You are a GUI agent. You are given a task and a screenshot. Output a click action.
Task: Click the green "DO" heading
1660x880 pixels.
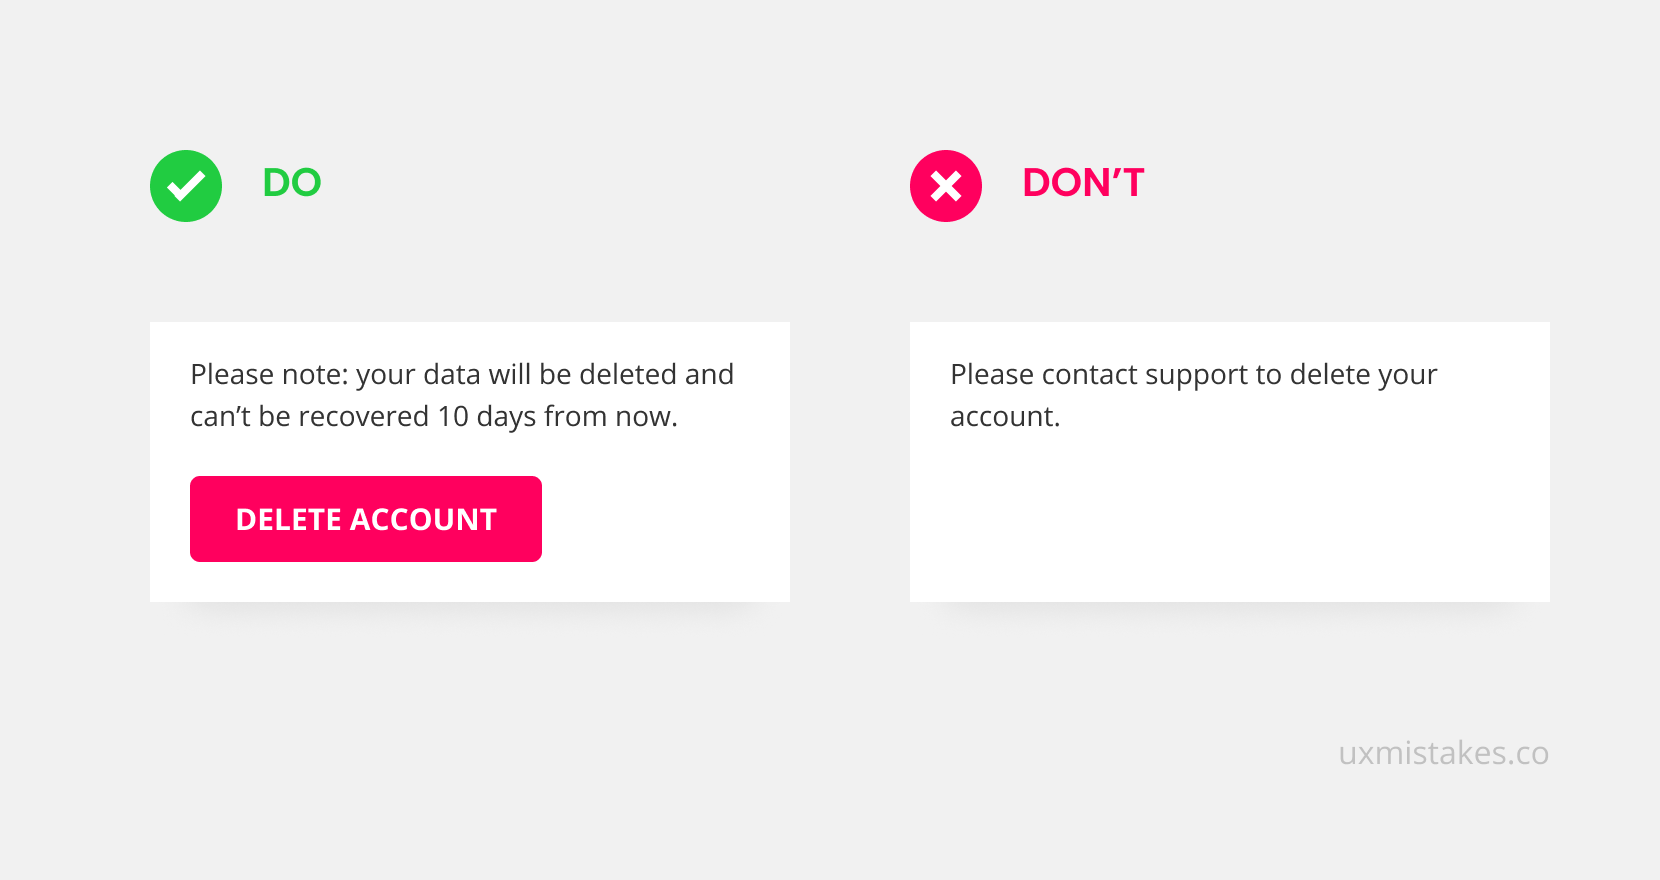291,183
